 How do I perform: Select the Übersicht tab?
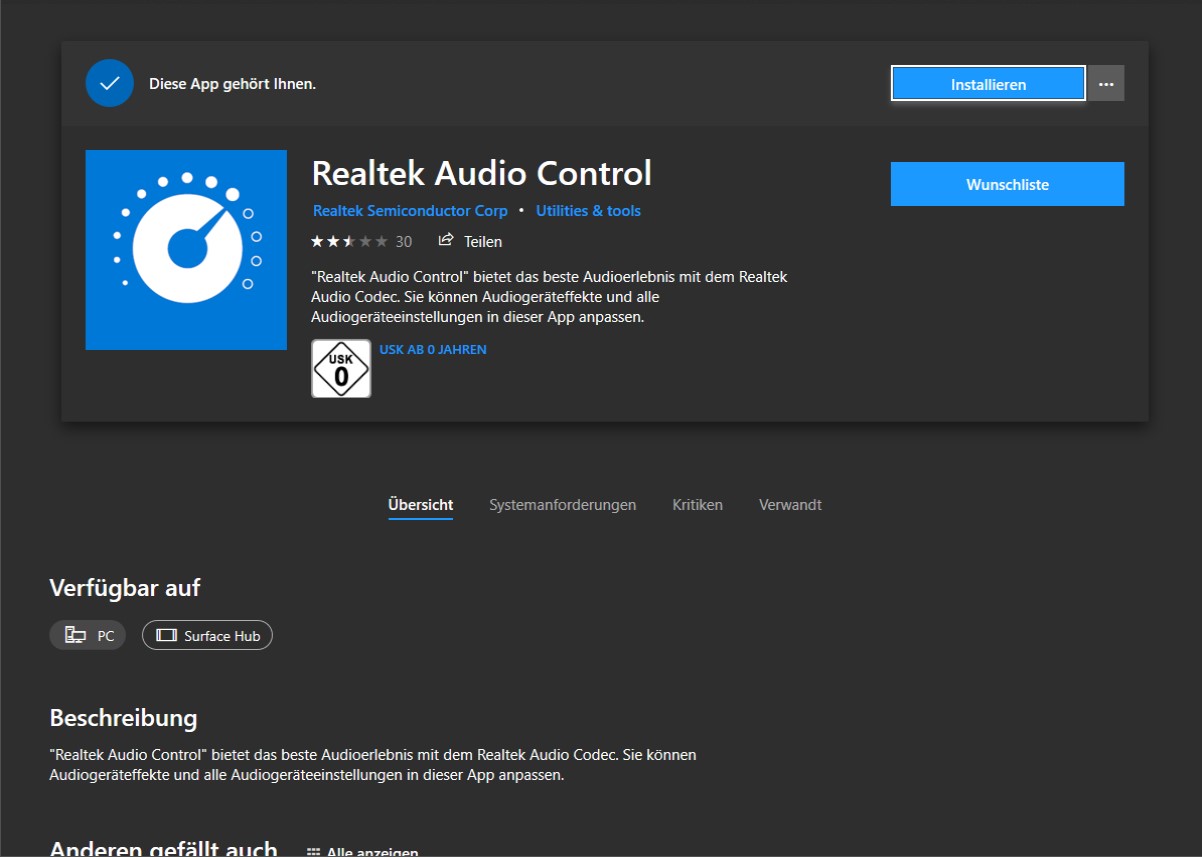pyautogui.click(x=420, y=505)
